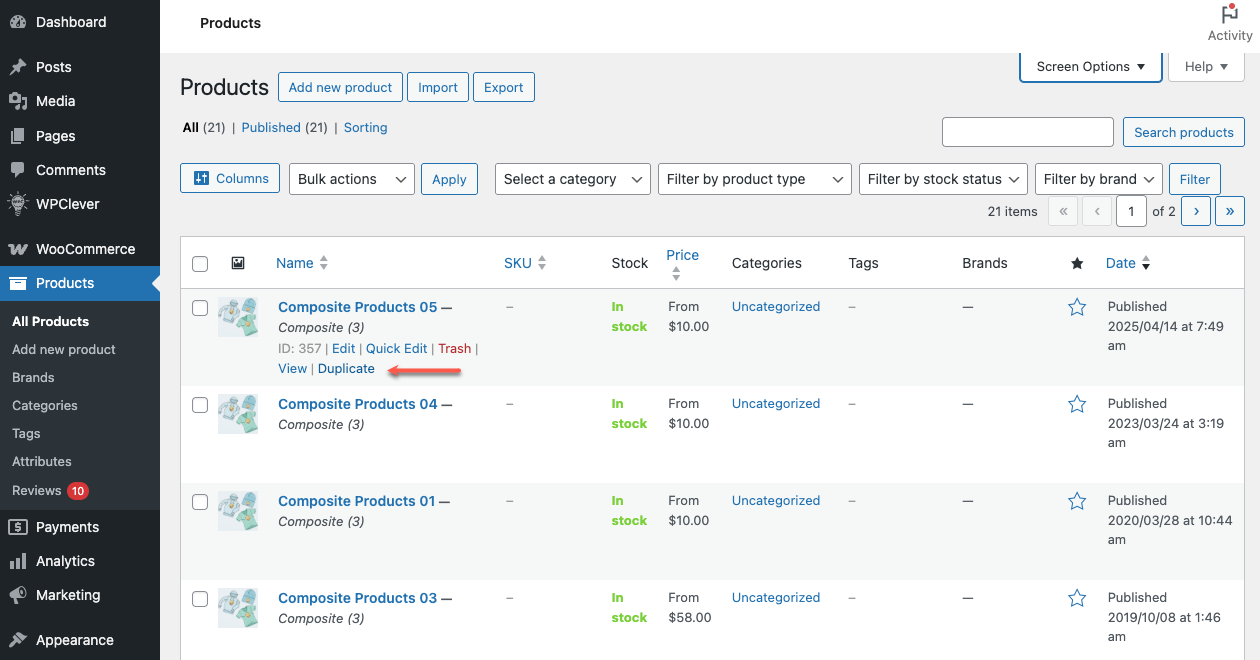Click the Analytics bar chart icon
Screen dimensions: 1260x660
(18, 561)
